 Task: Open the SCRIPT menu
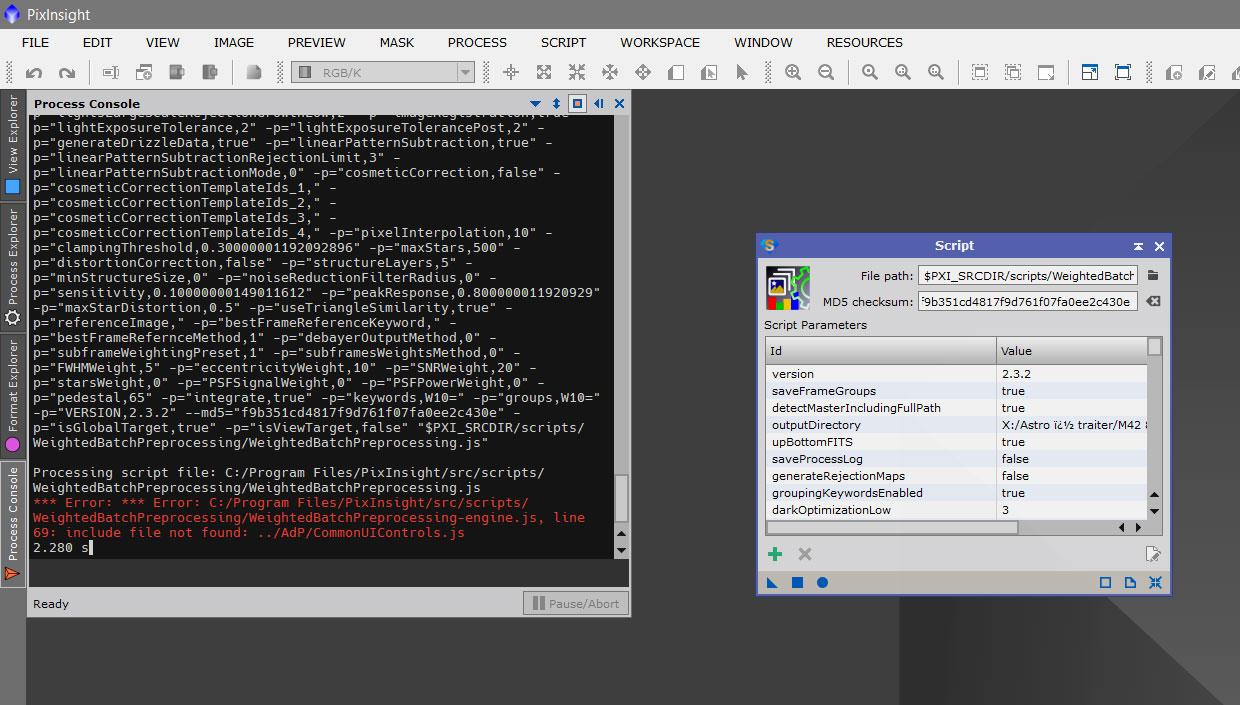tap(564, 42)
